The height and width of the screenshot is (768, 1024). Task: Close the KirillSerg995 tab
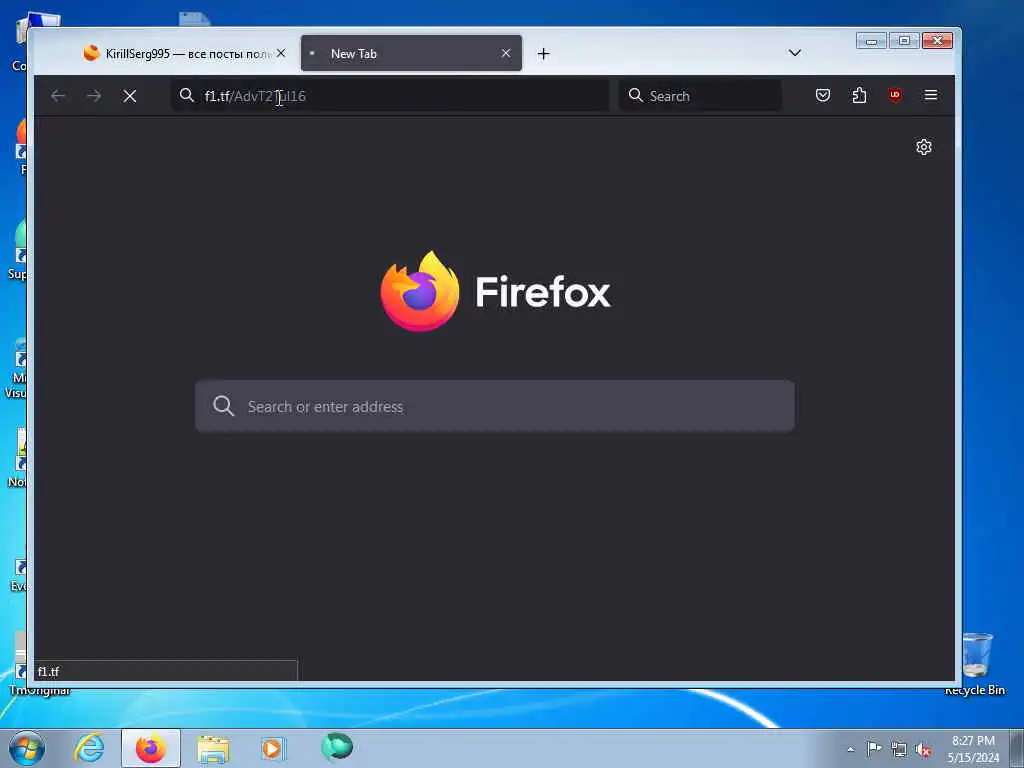pyautogui.click(x=281, y=53)
